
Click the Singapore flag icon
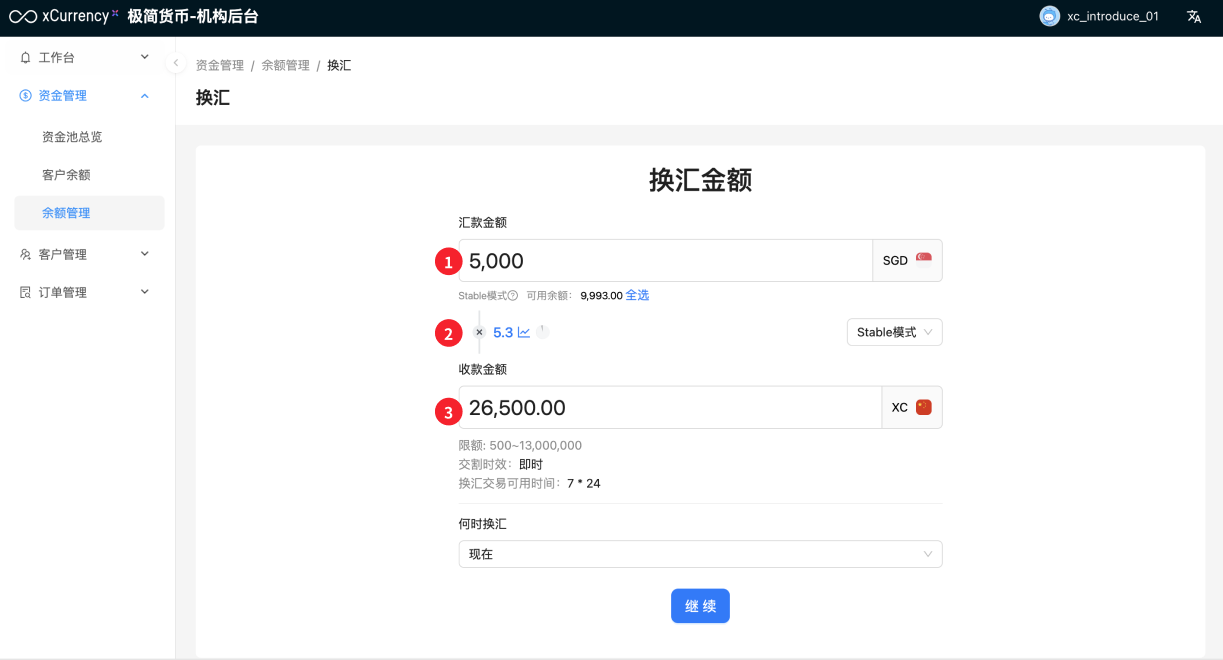coord(924,260)
